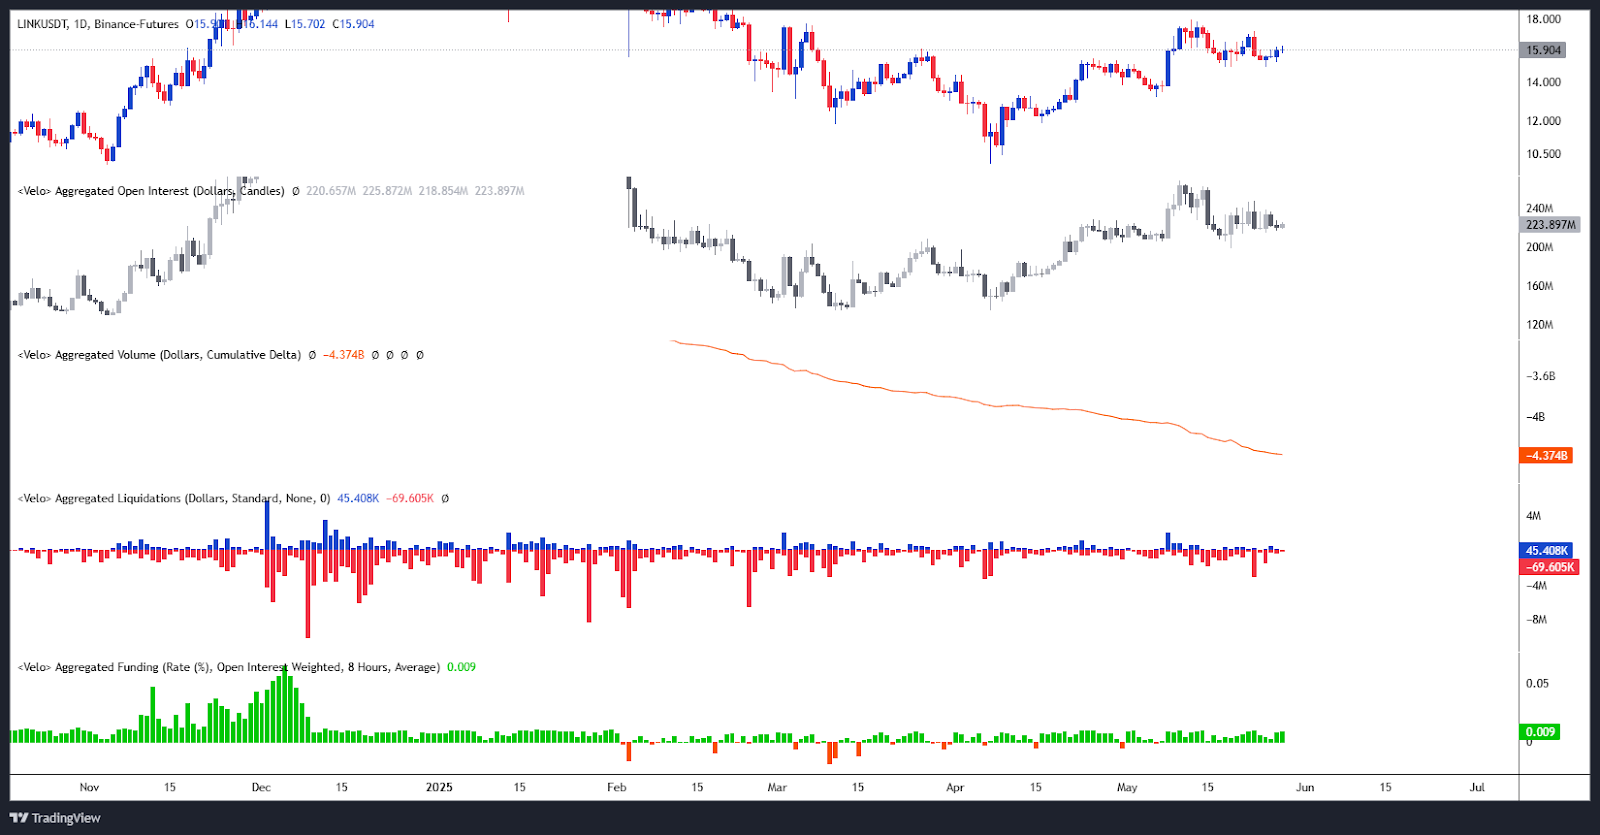Click the blue 45.408K liquidations axis tag
1600x835 pixels.
1546,551
